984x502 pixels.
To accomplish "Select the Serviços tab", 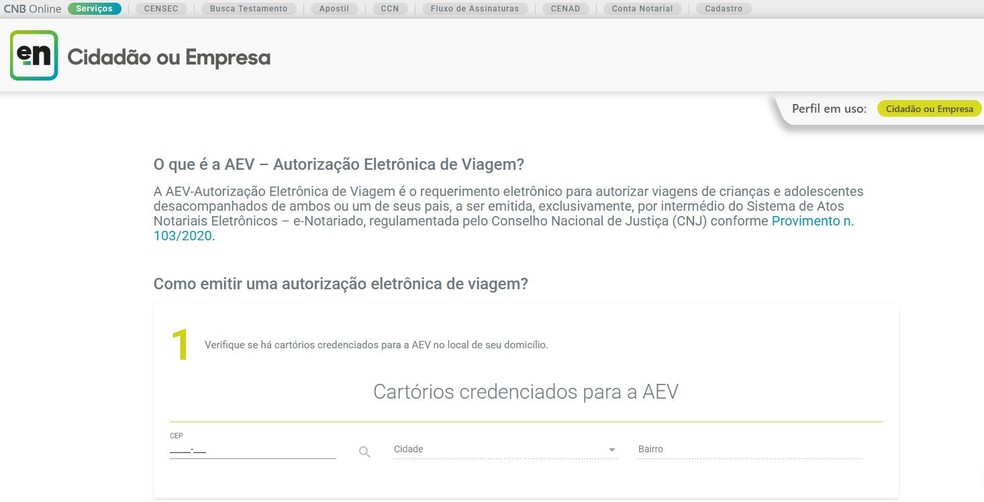I will pyautogui.click(x=95, y=9).
